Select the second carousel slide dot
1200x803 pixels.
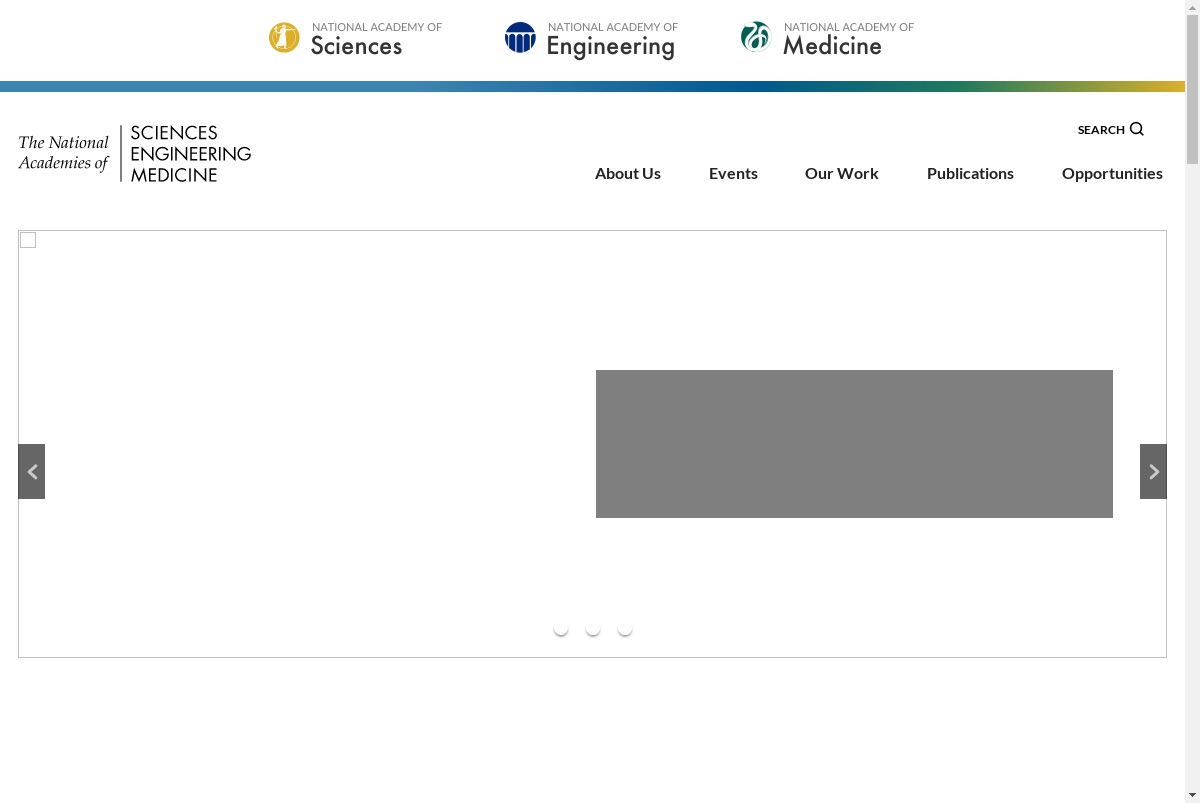[593, 628]
